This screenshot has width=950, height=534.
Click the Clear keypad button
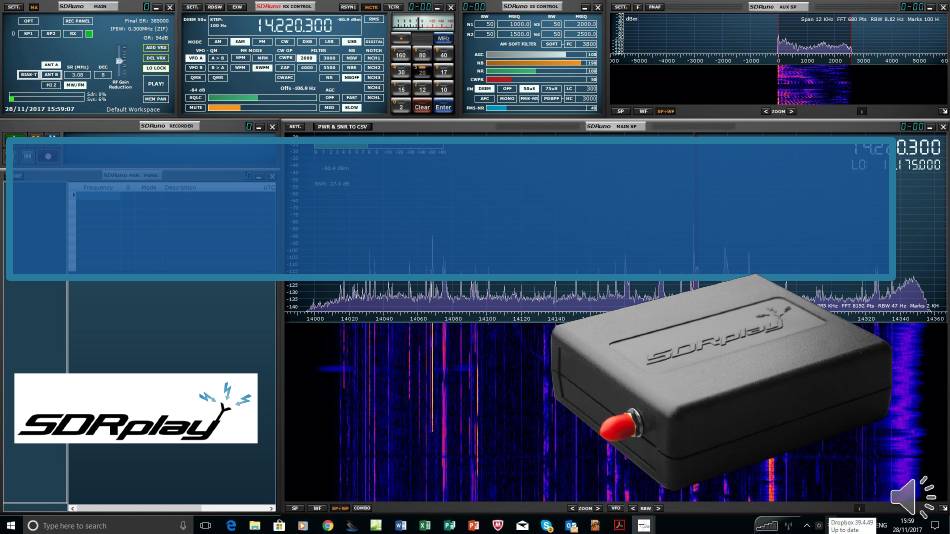click(x=422, y=107)
